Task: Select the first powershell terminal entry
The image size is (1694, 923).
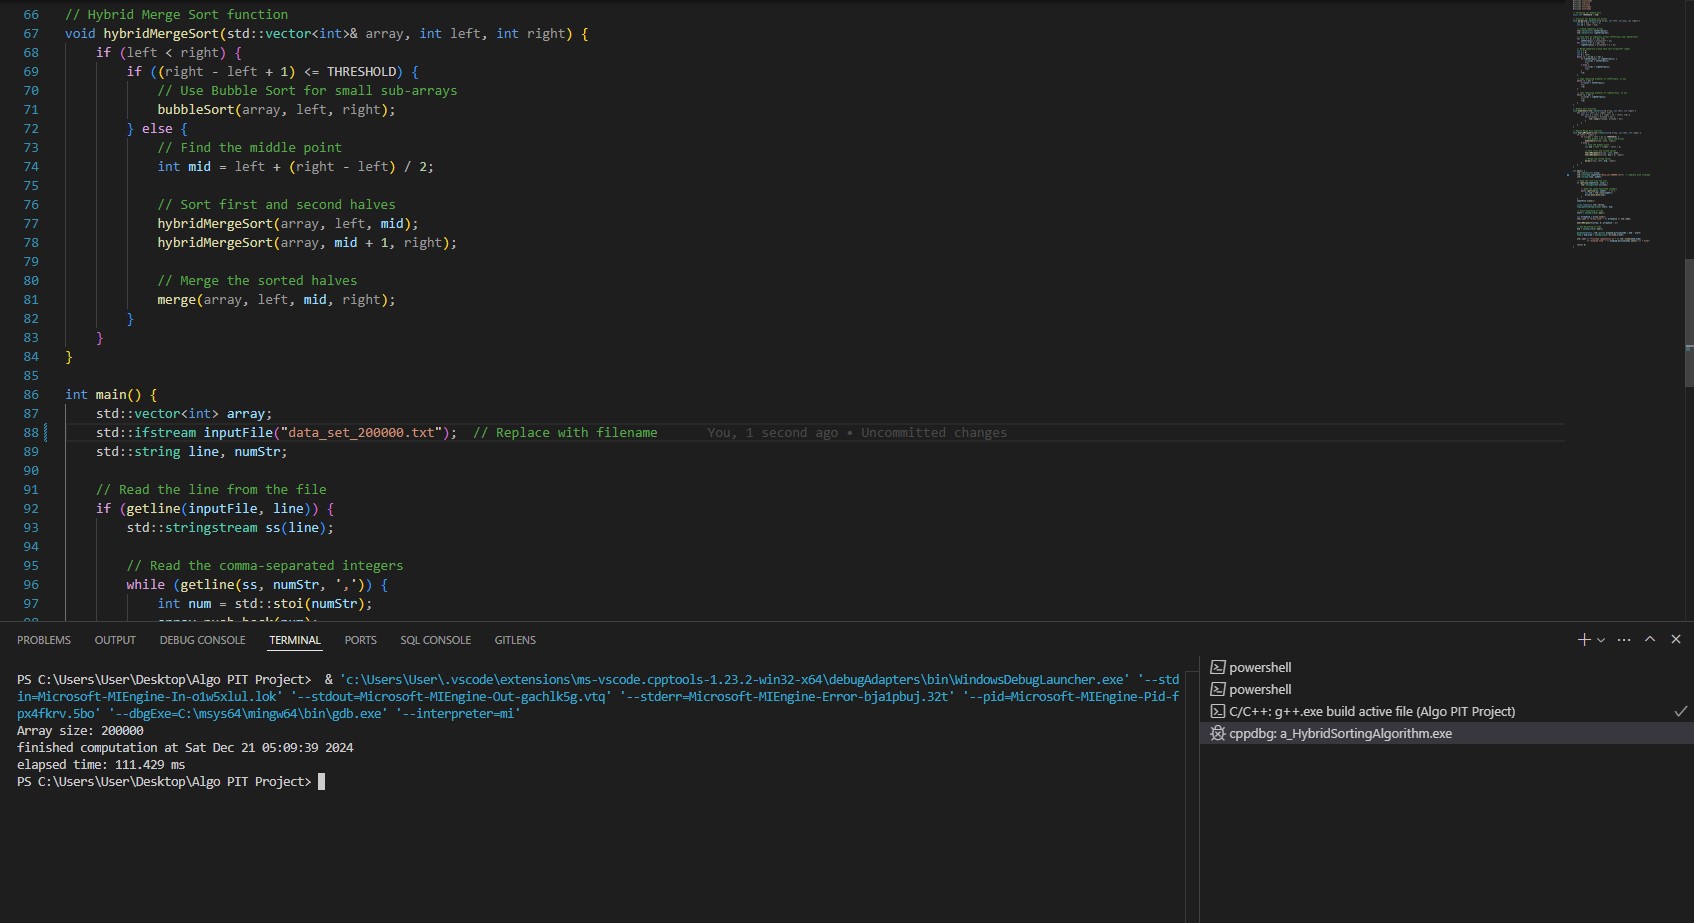Action: coord(1260,668)
